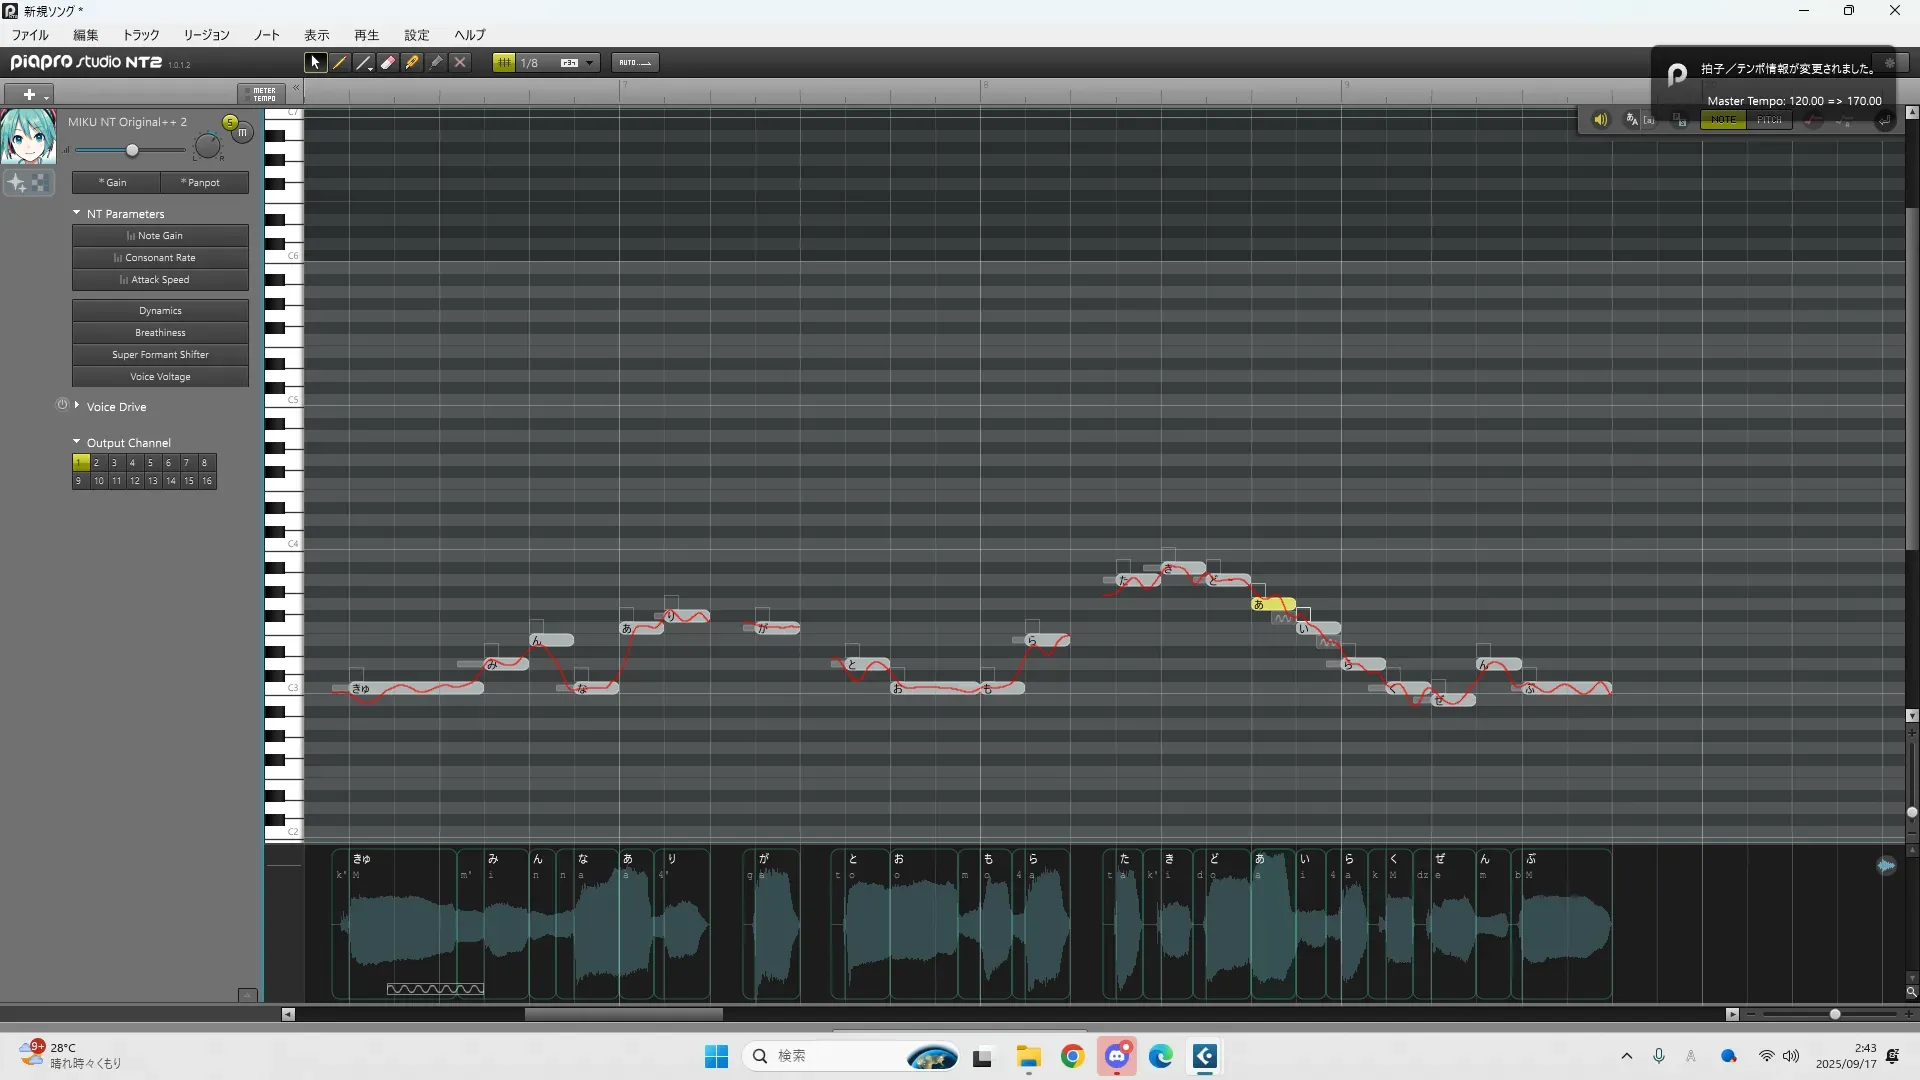
Task: Collapse the NT Parameters section
Action: 77,213
